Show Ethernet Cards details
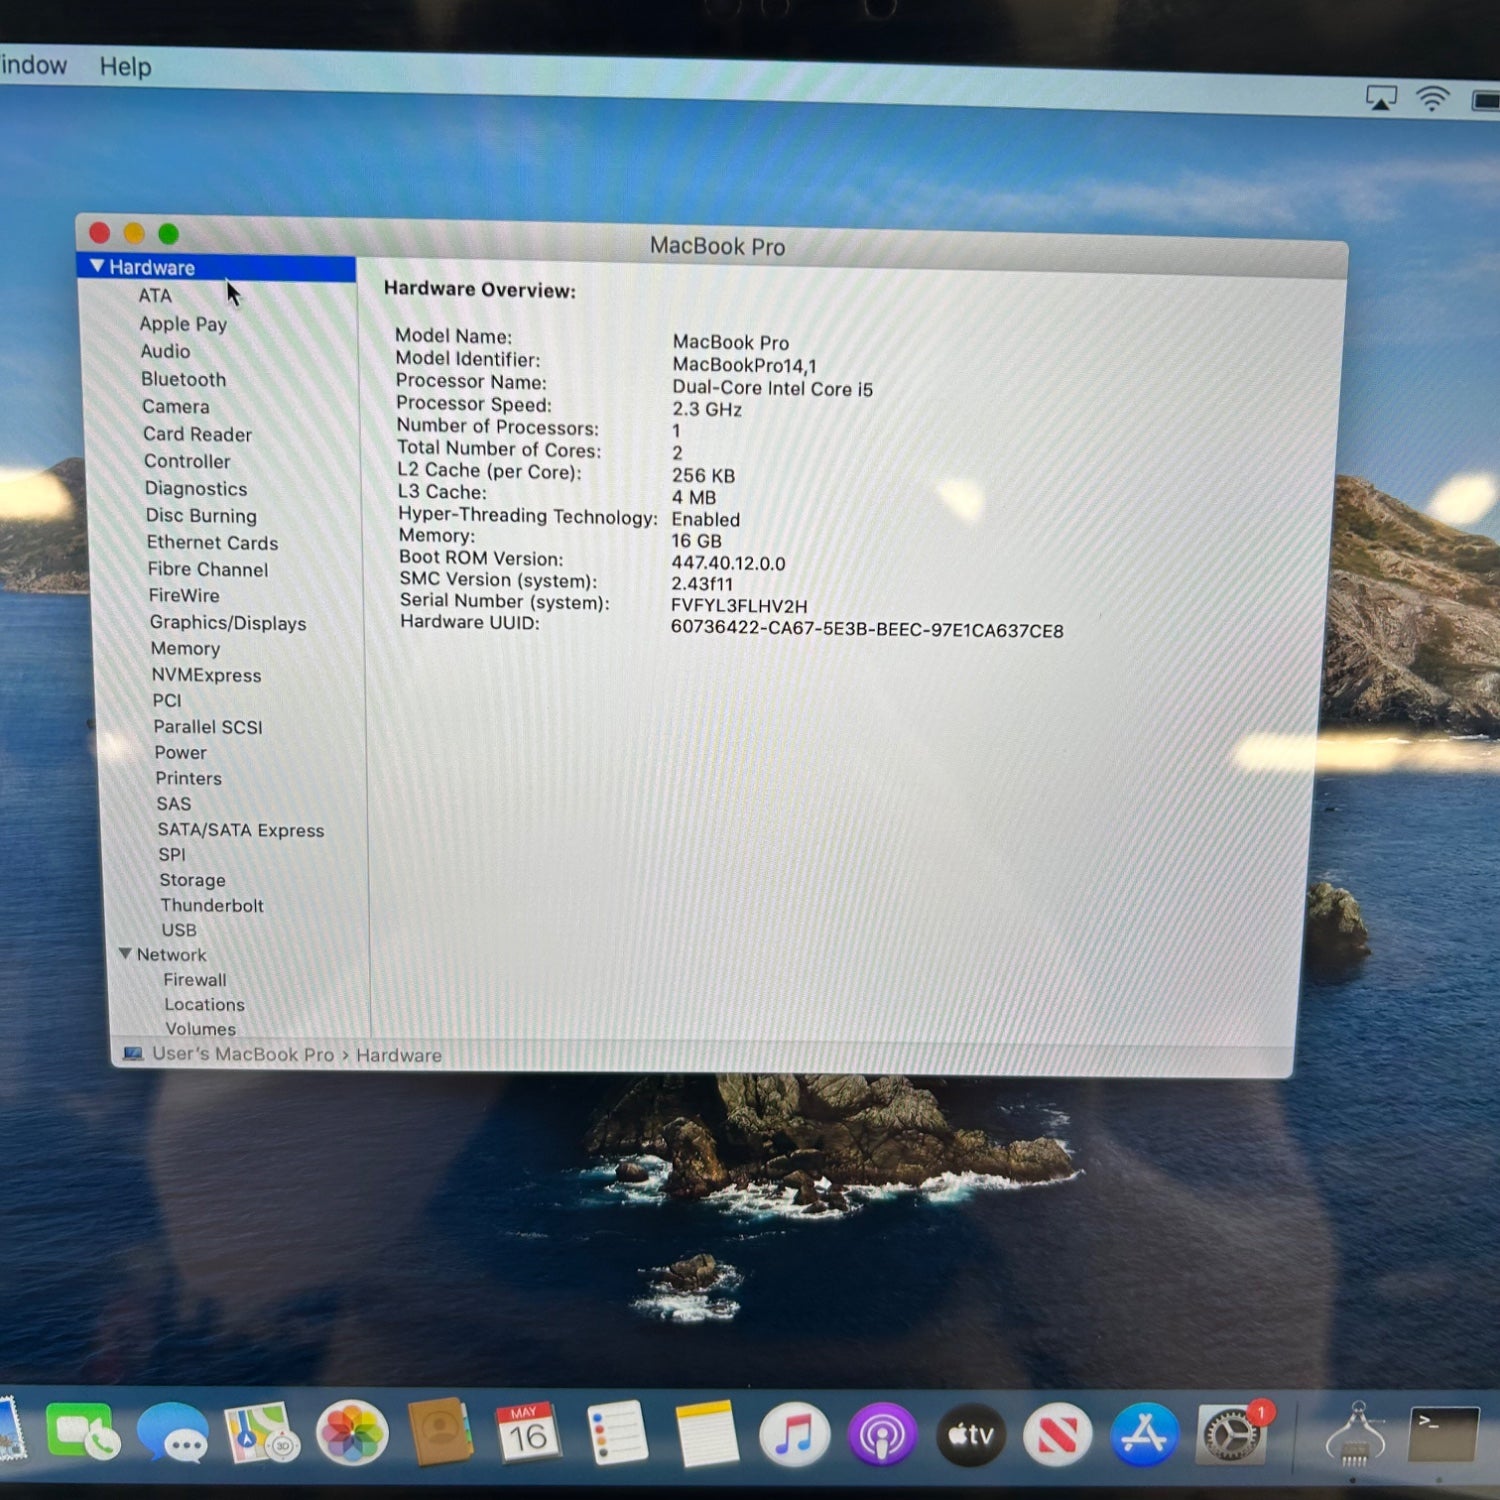Image resolution: width=1500 pixels, height=1500 pixels. pyautogui.click(x=212, y=542)
